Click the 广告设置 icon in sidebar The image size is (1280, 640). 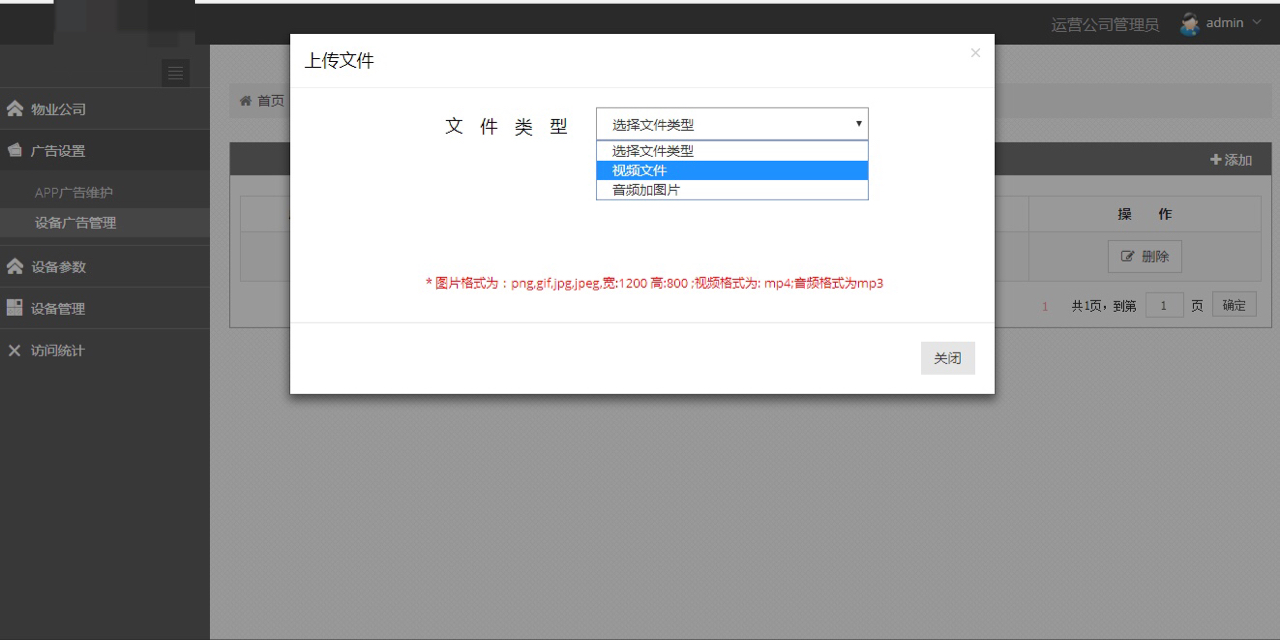pos(15,150)
